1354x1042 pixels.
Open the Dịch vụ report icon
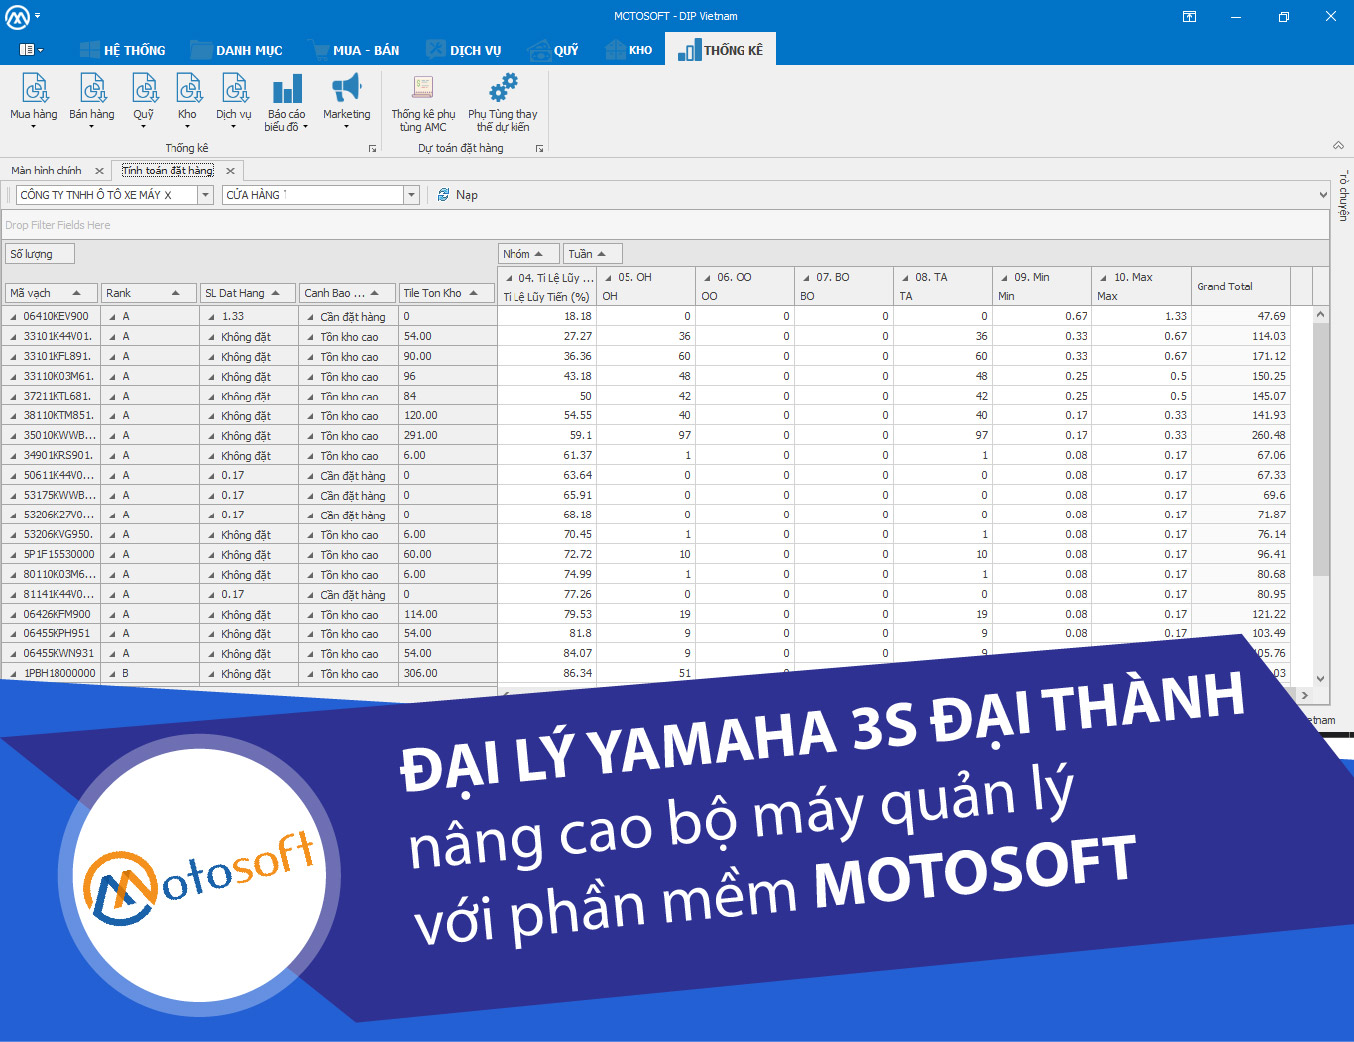(x=234, y=100)
